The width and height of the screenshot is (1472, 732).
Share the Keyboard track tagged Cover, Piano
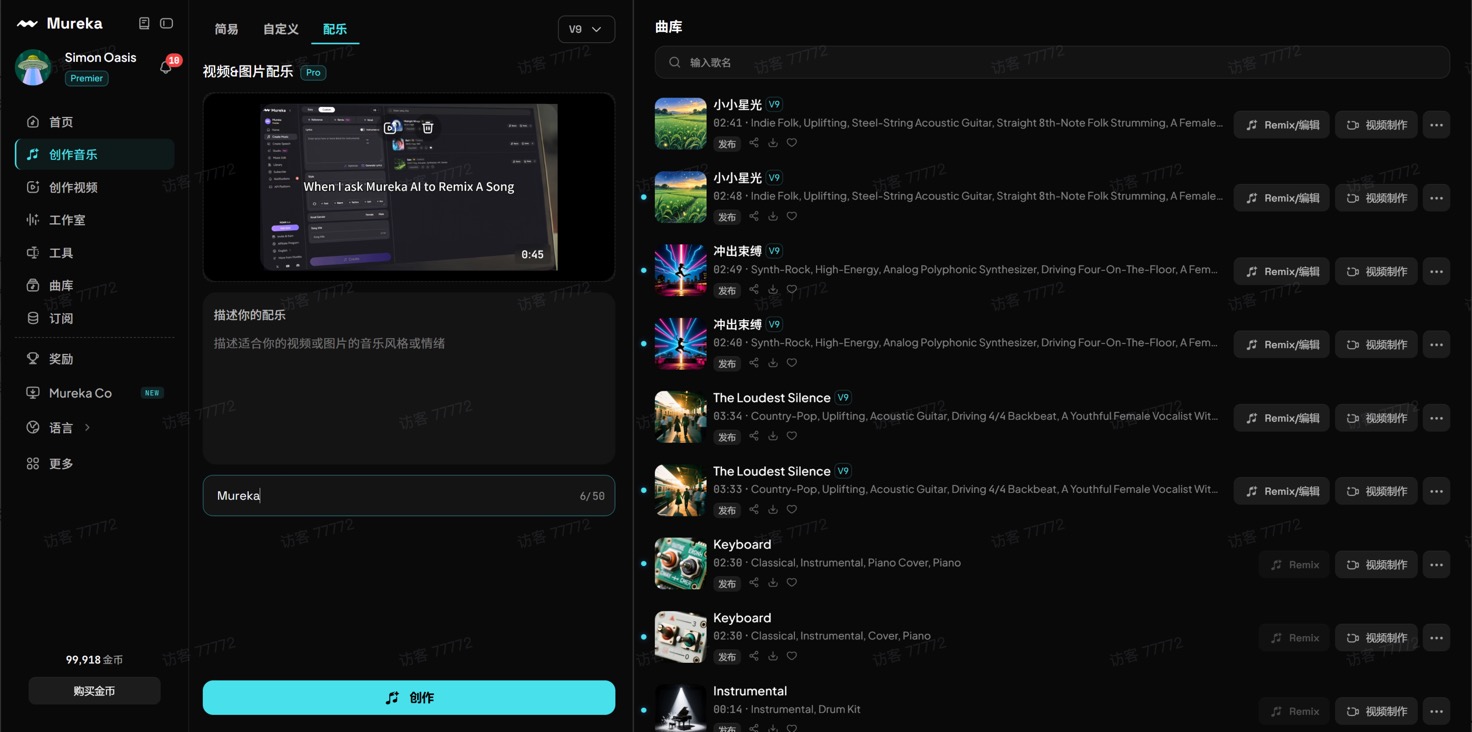pos(754,656)
